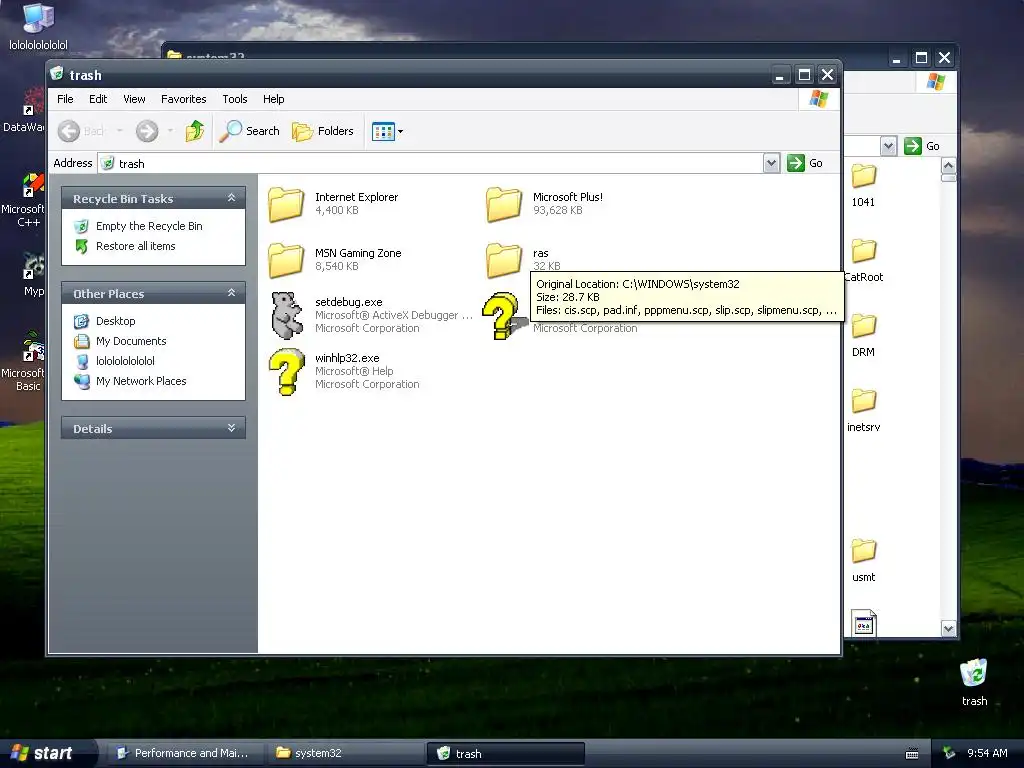Screen dimensions: 1024x768
Task: Go to Desktop in Other Places
Action: coord(116,321)
